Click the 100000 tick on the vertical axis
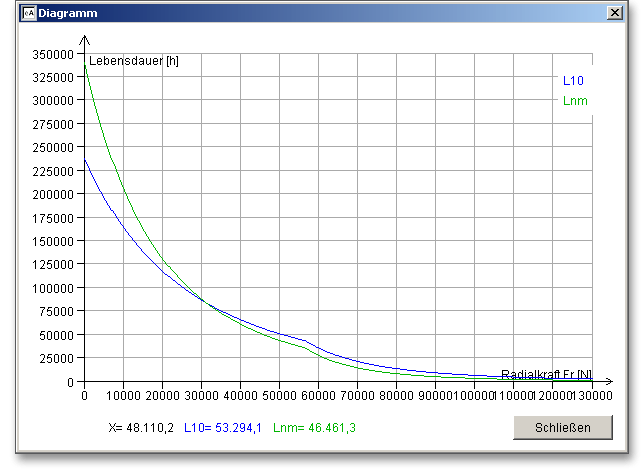The image size is (644, 469). [54, 288]
